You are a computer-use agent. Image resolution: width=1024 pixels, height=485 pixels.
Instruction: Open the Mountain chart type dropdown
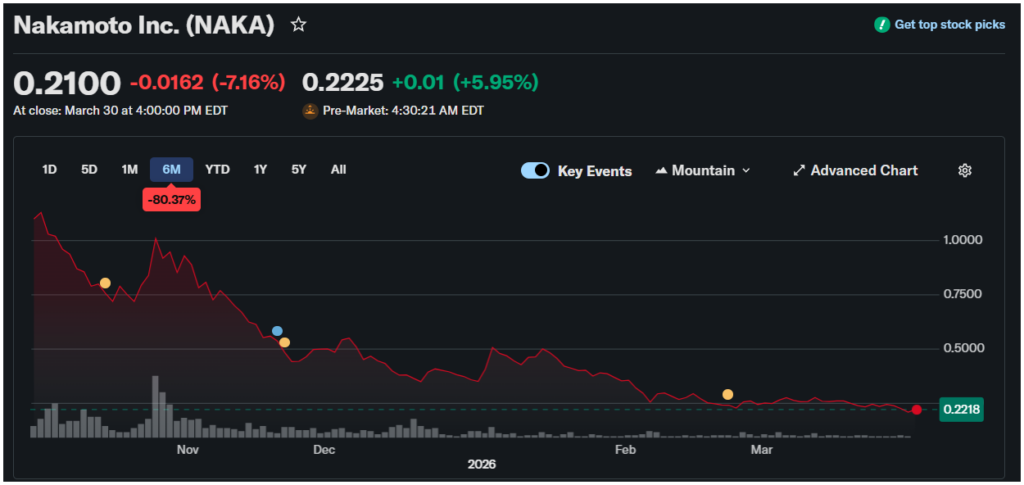coord(703,171)
